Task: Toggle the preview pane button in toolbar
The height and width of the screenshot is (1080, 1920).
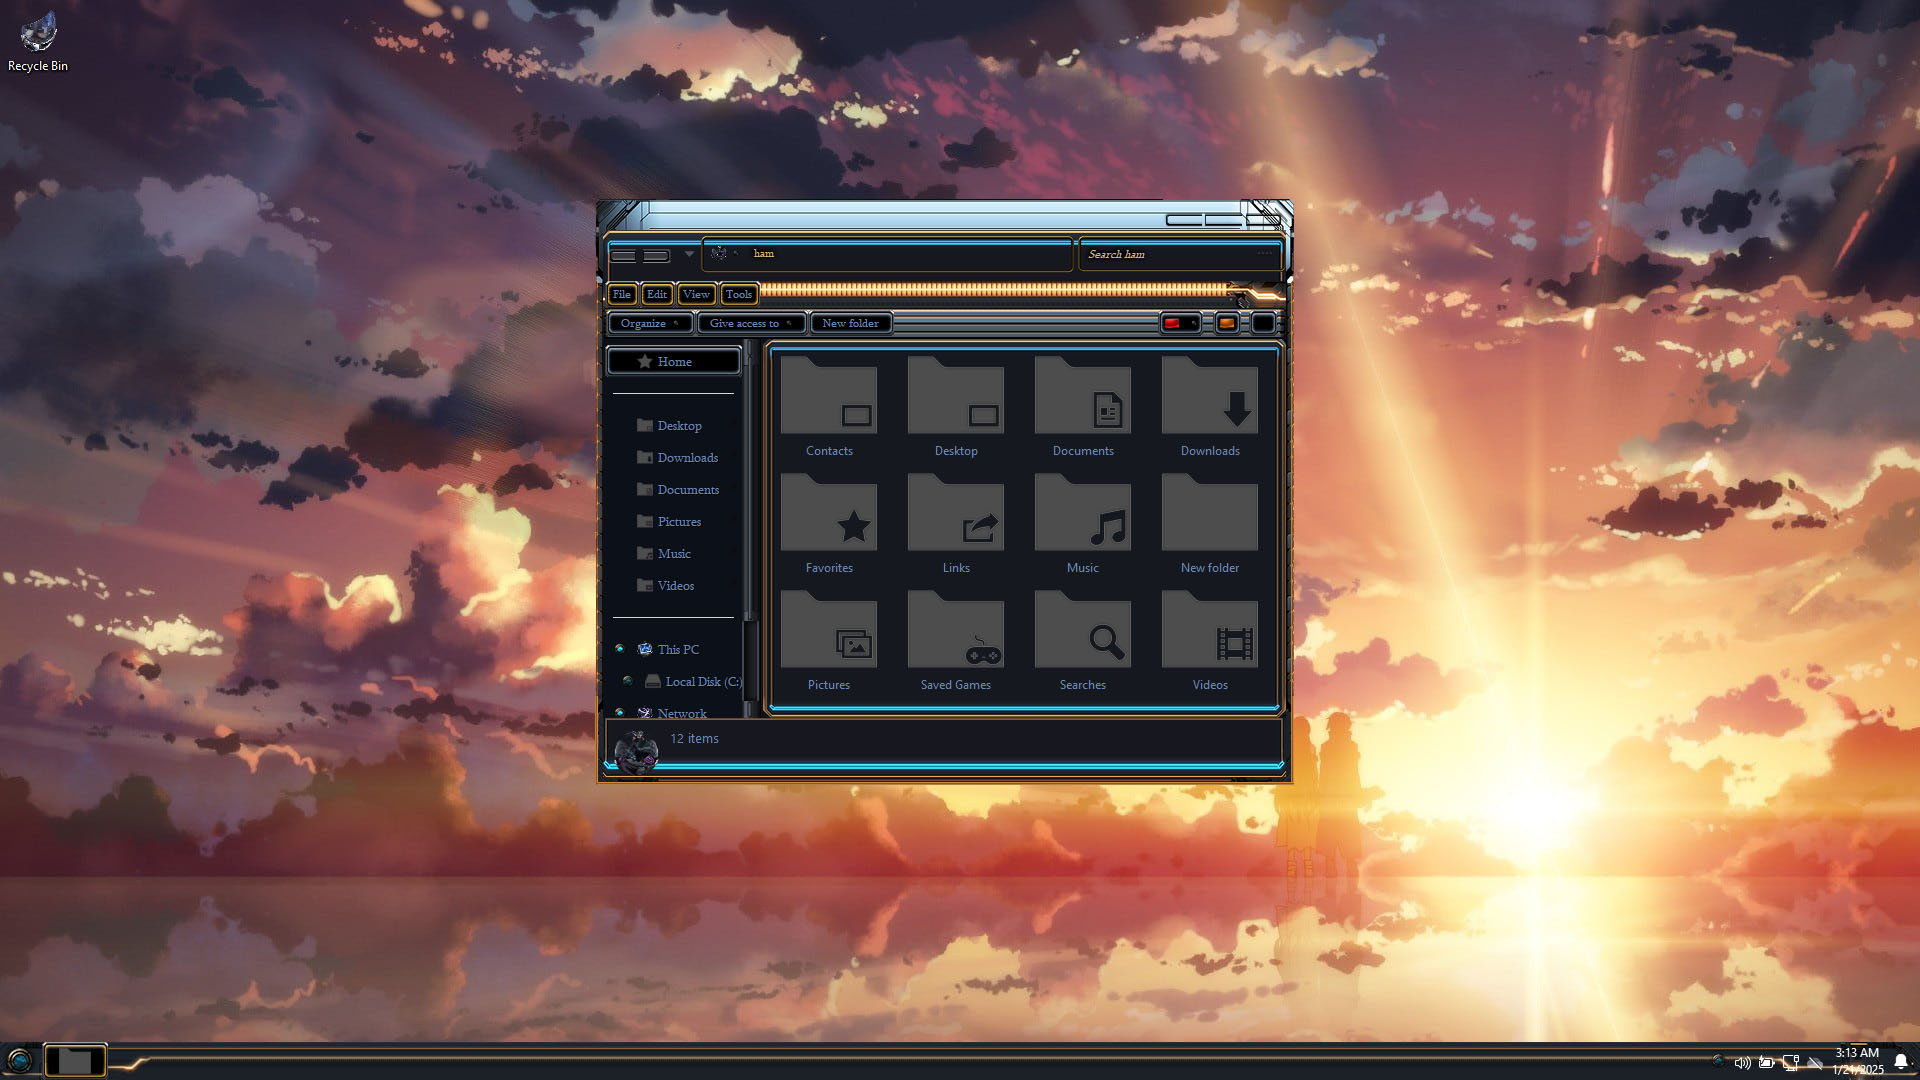Action: click(x=1227, y=323)
